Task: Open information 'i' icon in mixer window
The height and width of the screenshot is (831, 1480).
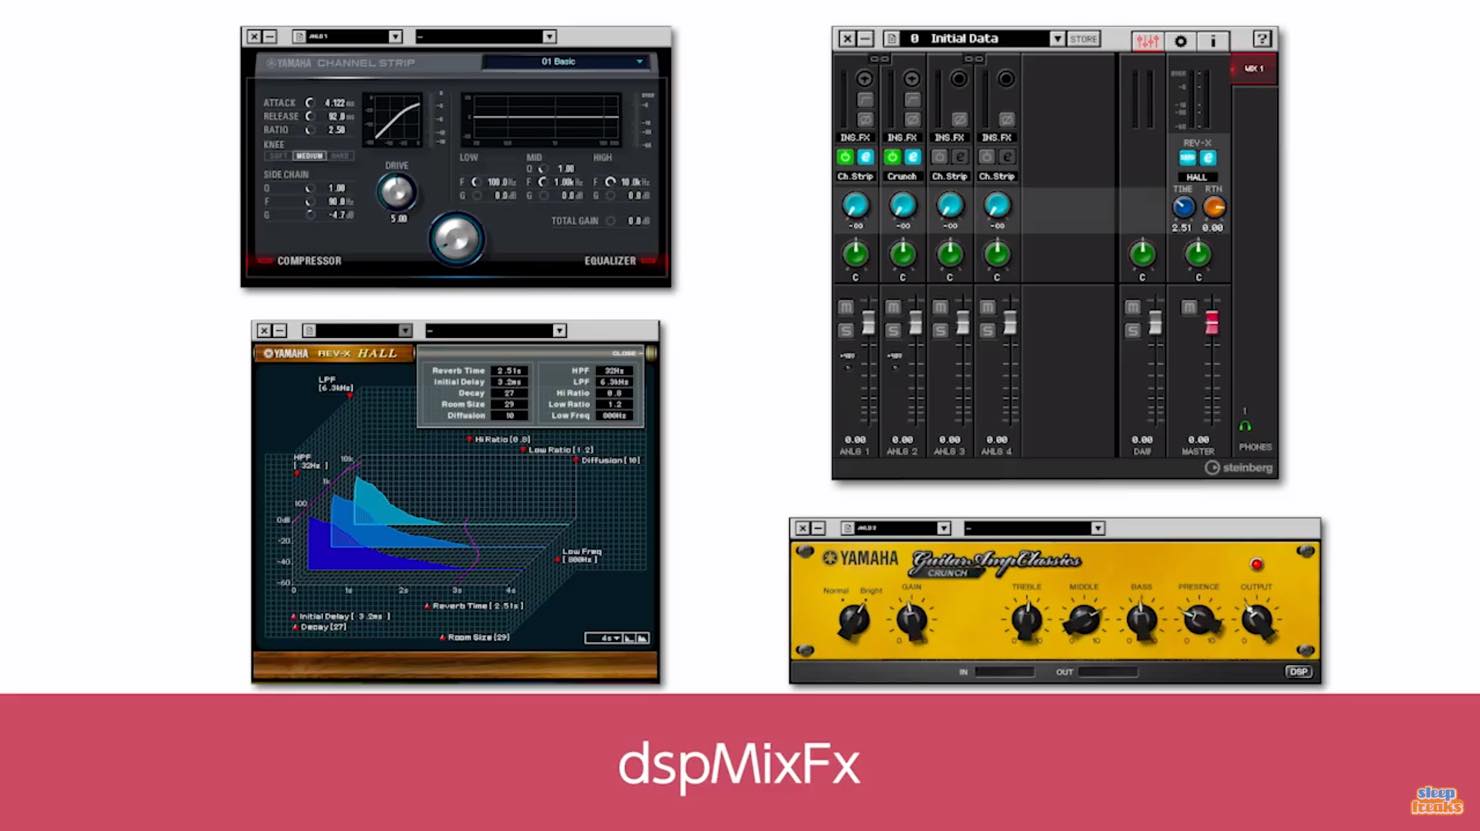Action: pos(1213,40)
